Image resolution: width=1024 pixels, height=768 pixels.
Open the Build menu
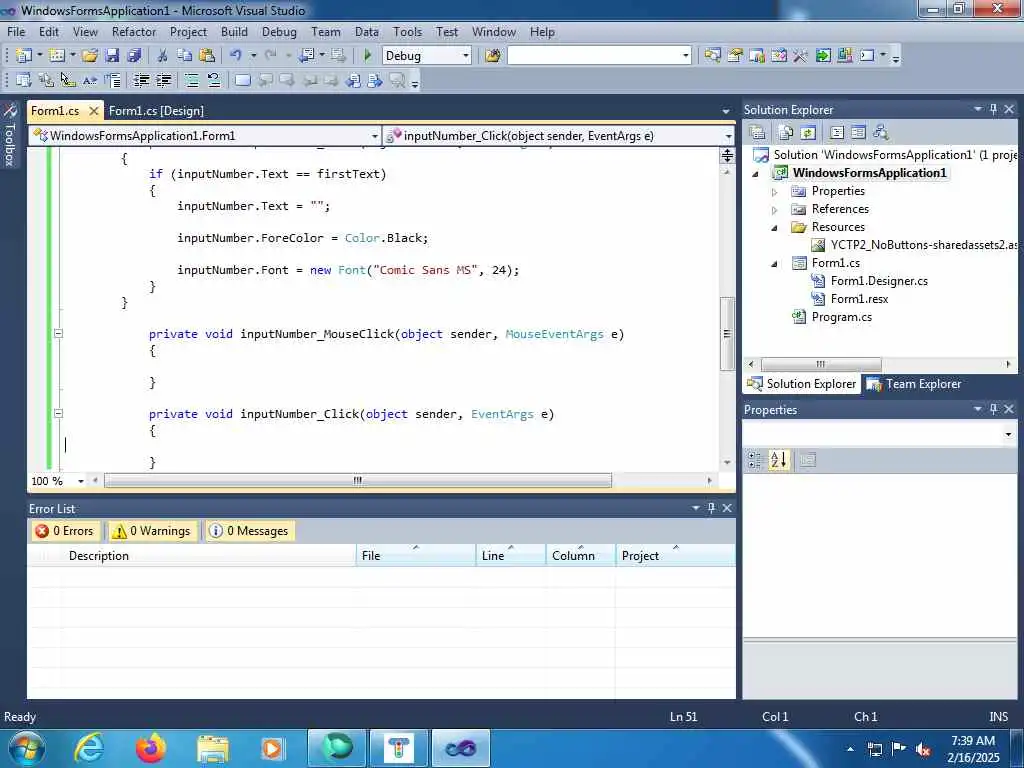coord(234,31)
